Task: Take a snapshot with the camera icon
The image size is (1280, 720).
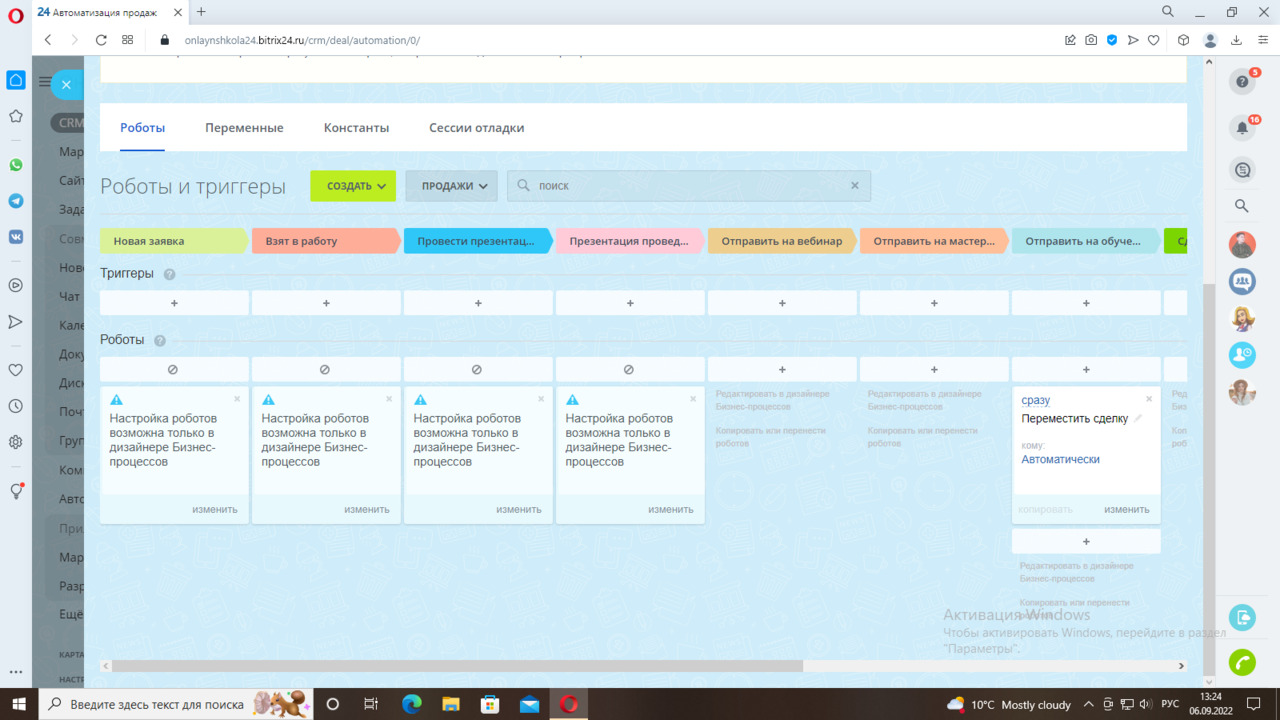Action: (x=1091, y=40)
